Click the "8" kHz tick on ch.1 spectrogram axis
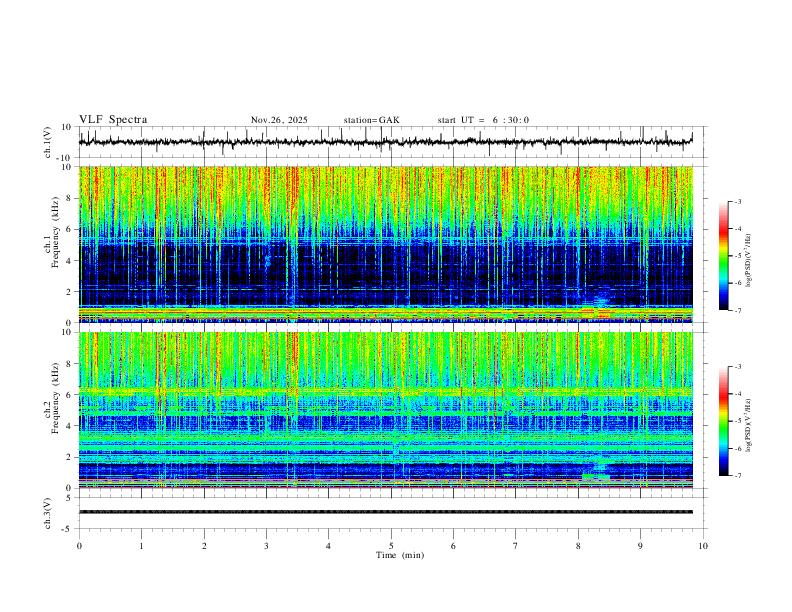Screen dimensions: 792x612 click(x=69, y=198)
